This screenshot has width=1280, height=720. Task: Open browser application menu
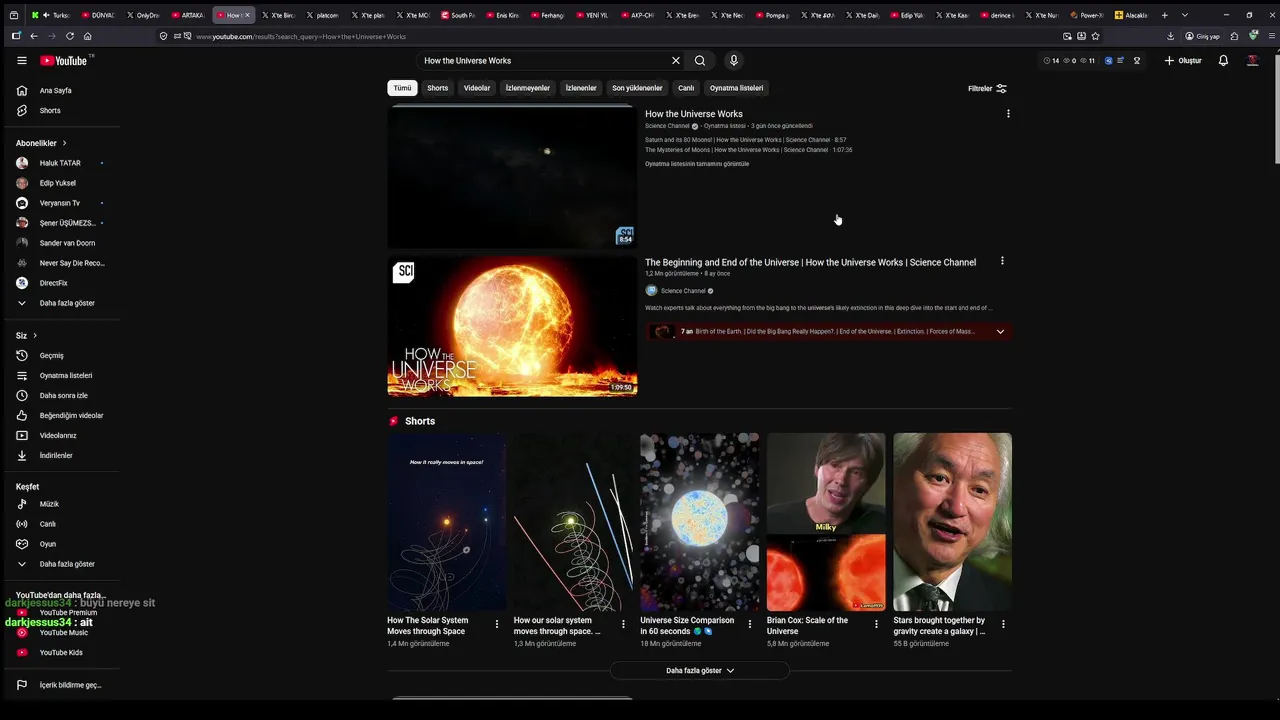click(1272, 36)
